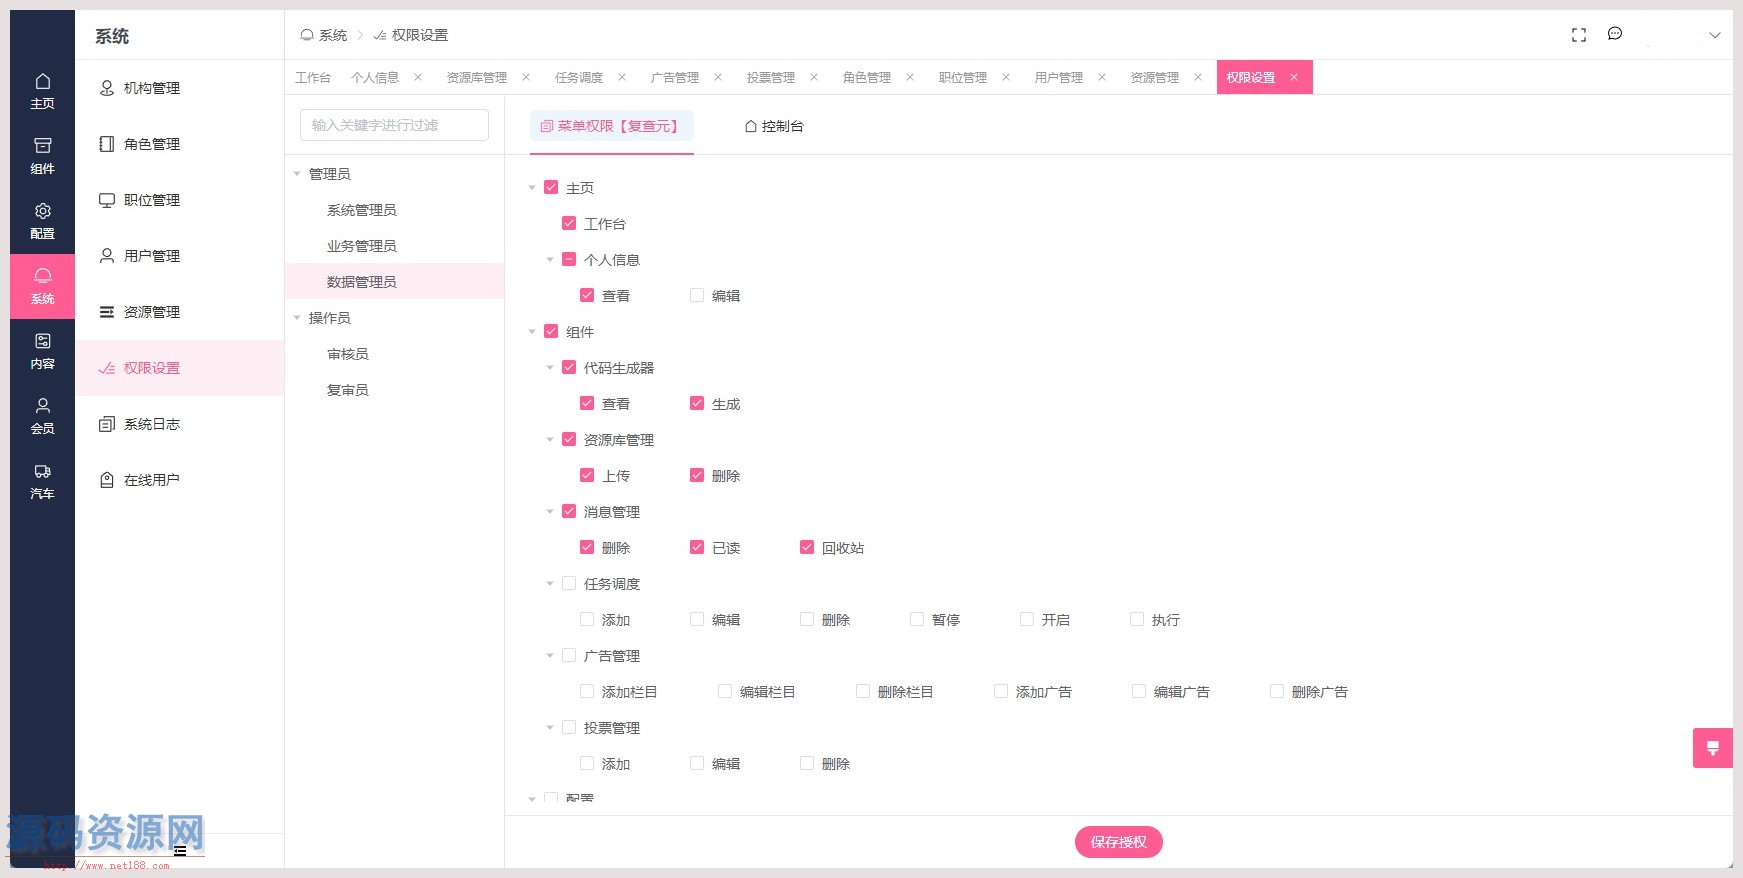Screen dimensions: 1743x878
Task: Collapse the 广告管理 node
Action: pyautogui.click(x=550, y=656)
